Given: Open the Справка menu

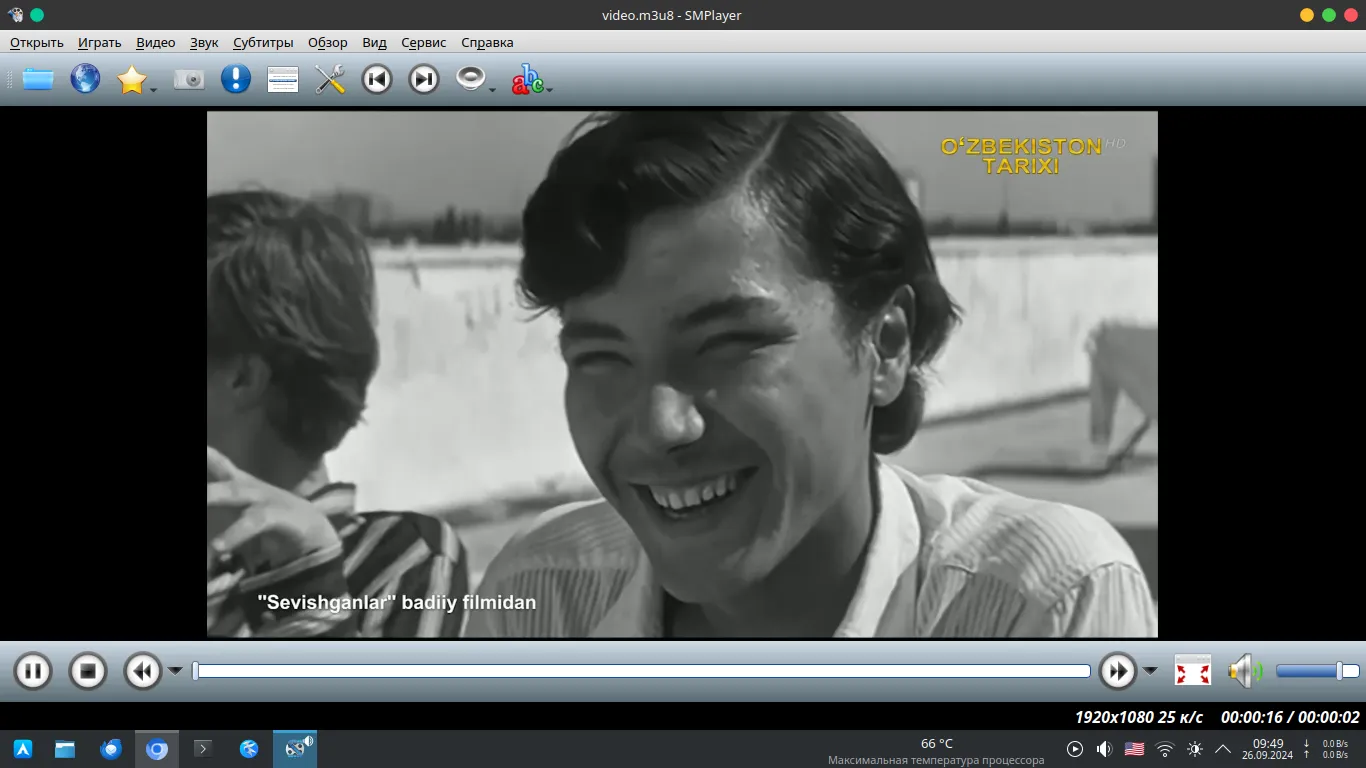Looking at the screenshot, I should (487, 42).
